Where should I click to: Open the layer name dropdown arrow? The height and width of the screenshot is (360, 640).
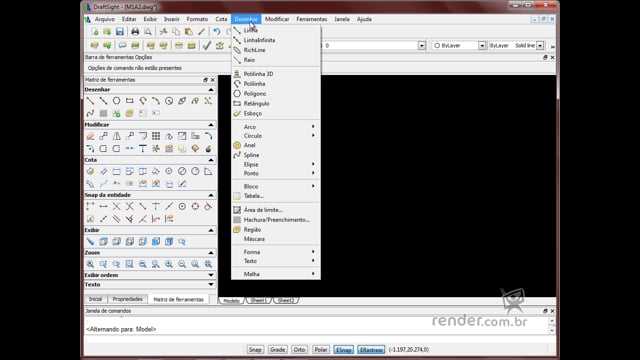click(x=422, y=45)
